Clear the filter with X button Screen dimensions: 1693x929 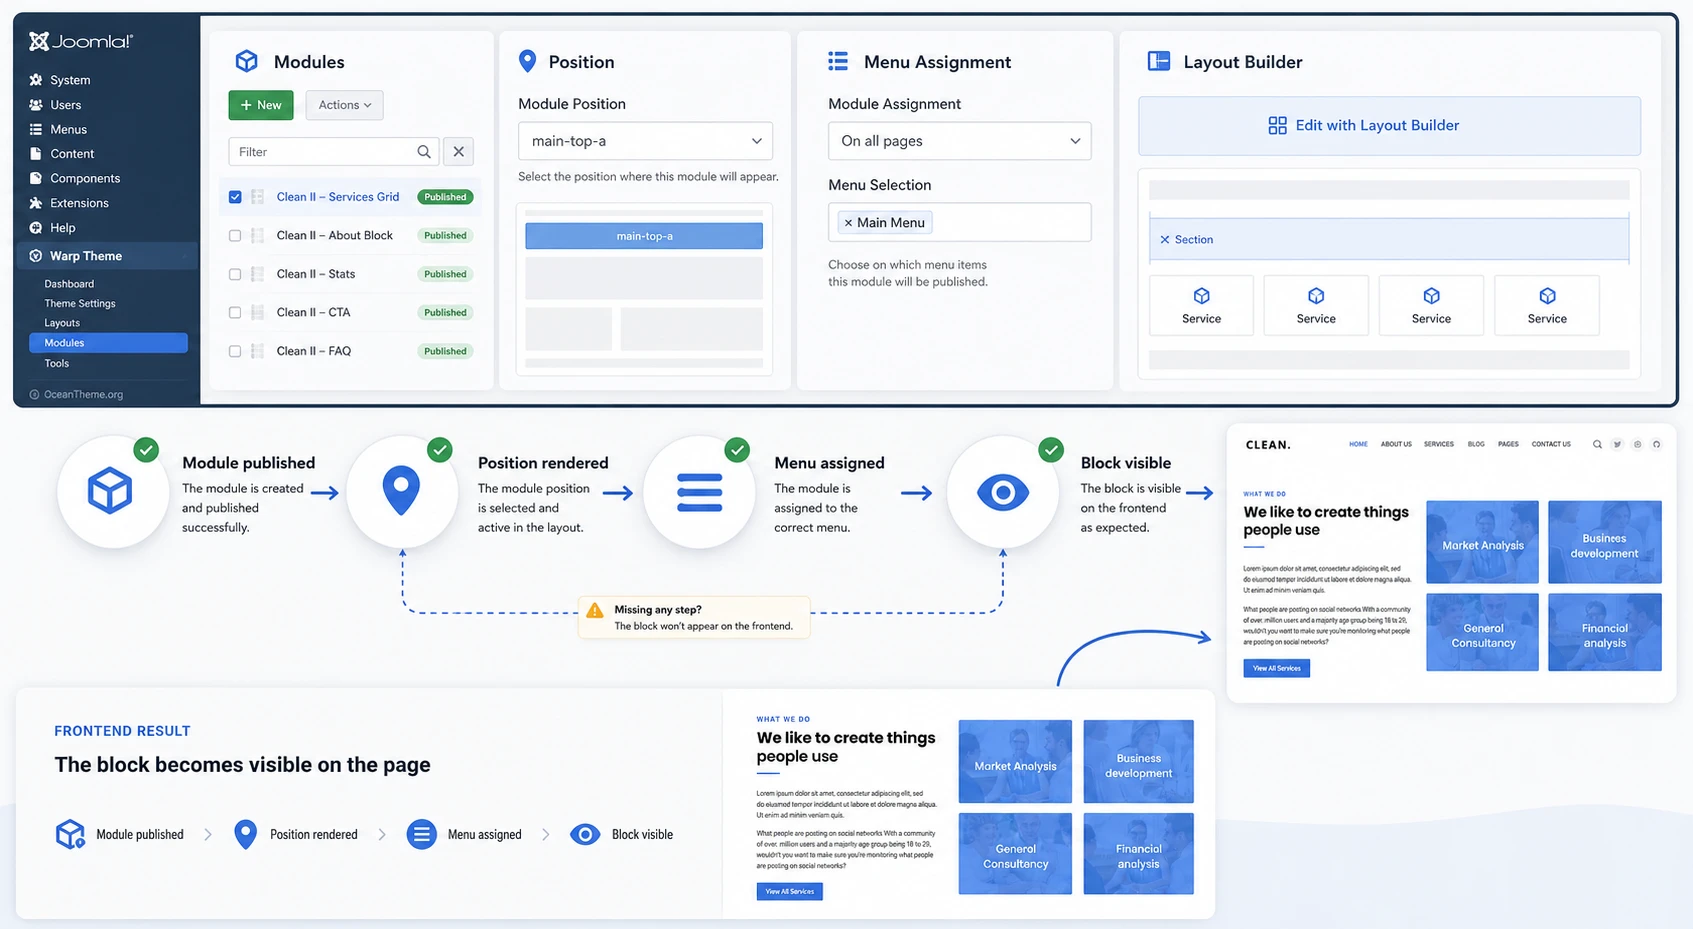(x=458, y=152)
